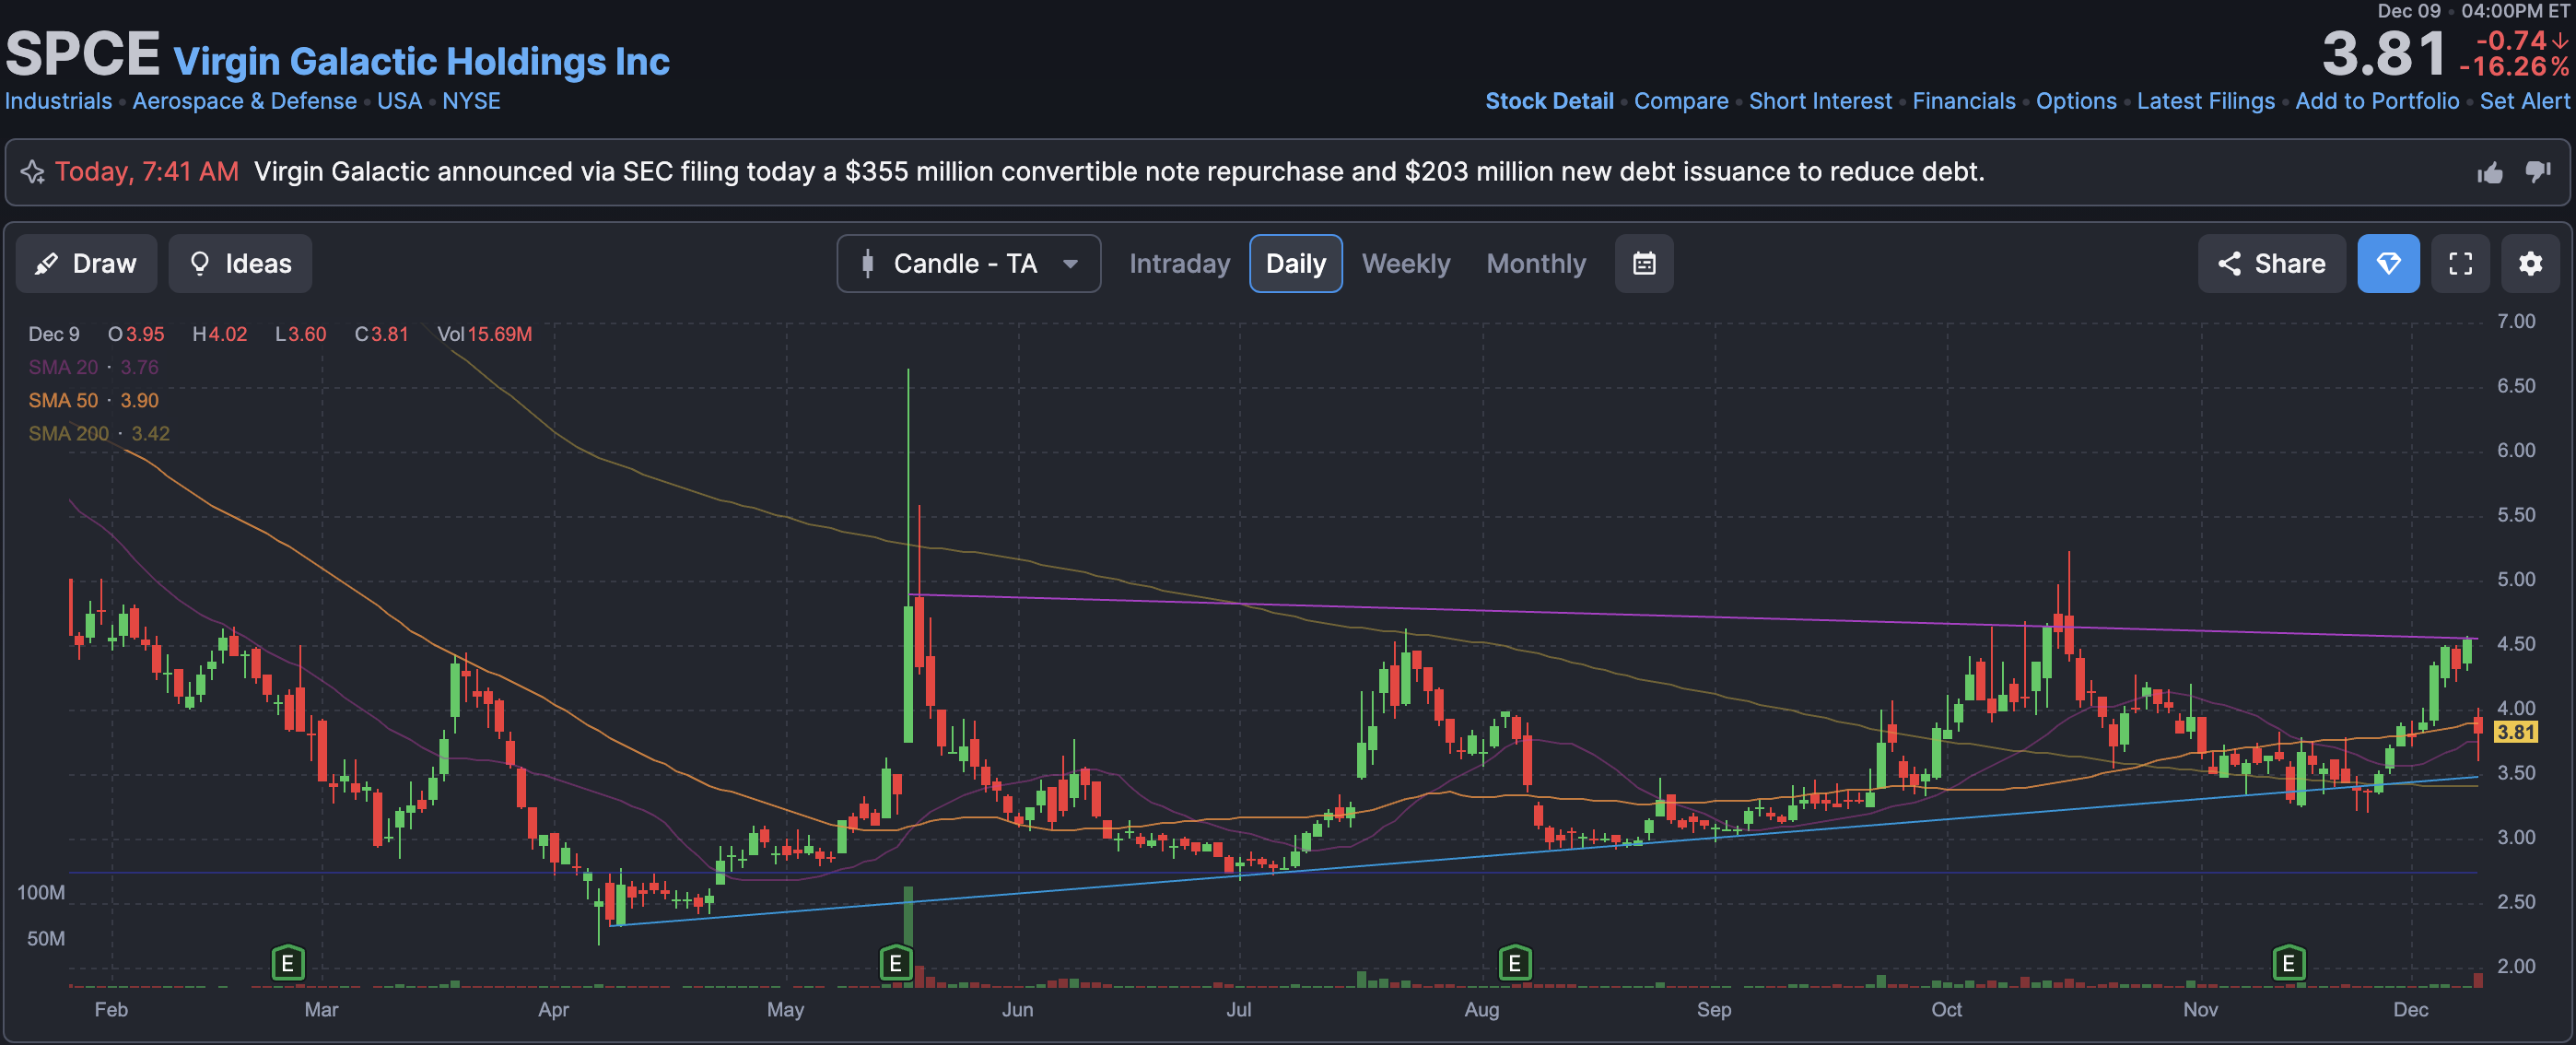
Task: Click the thumbs down icon on news
Action: click(x=2537, y=173)
